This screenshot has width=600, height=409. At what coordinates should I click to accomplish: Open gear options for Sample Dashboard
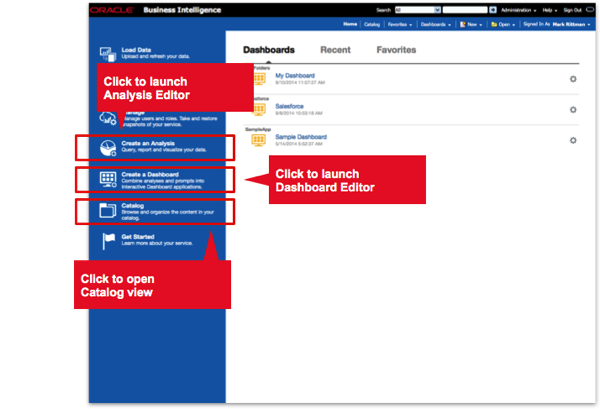[573, 140]
